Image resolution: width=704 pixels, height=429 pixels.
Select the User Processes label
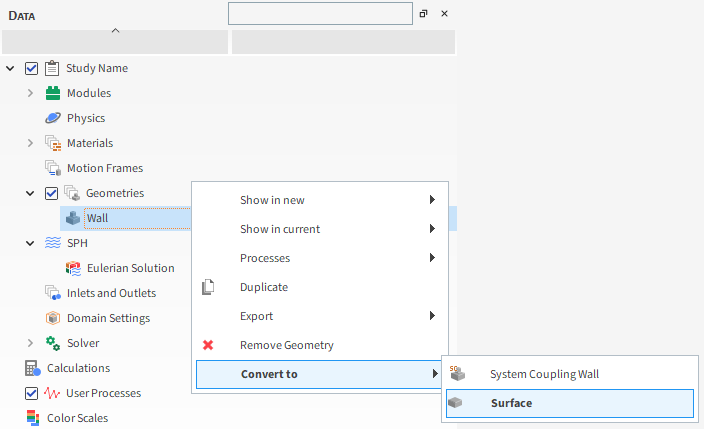pyautogui.click(x=103, y=394)
